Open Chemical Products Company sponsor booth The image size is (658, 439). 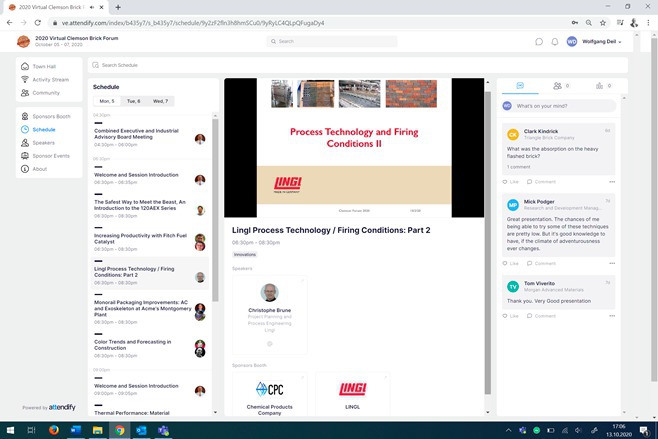(x=269, y=395)
